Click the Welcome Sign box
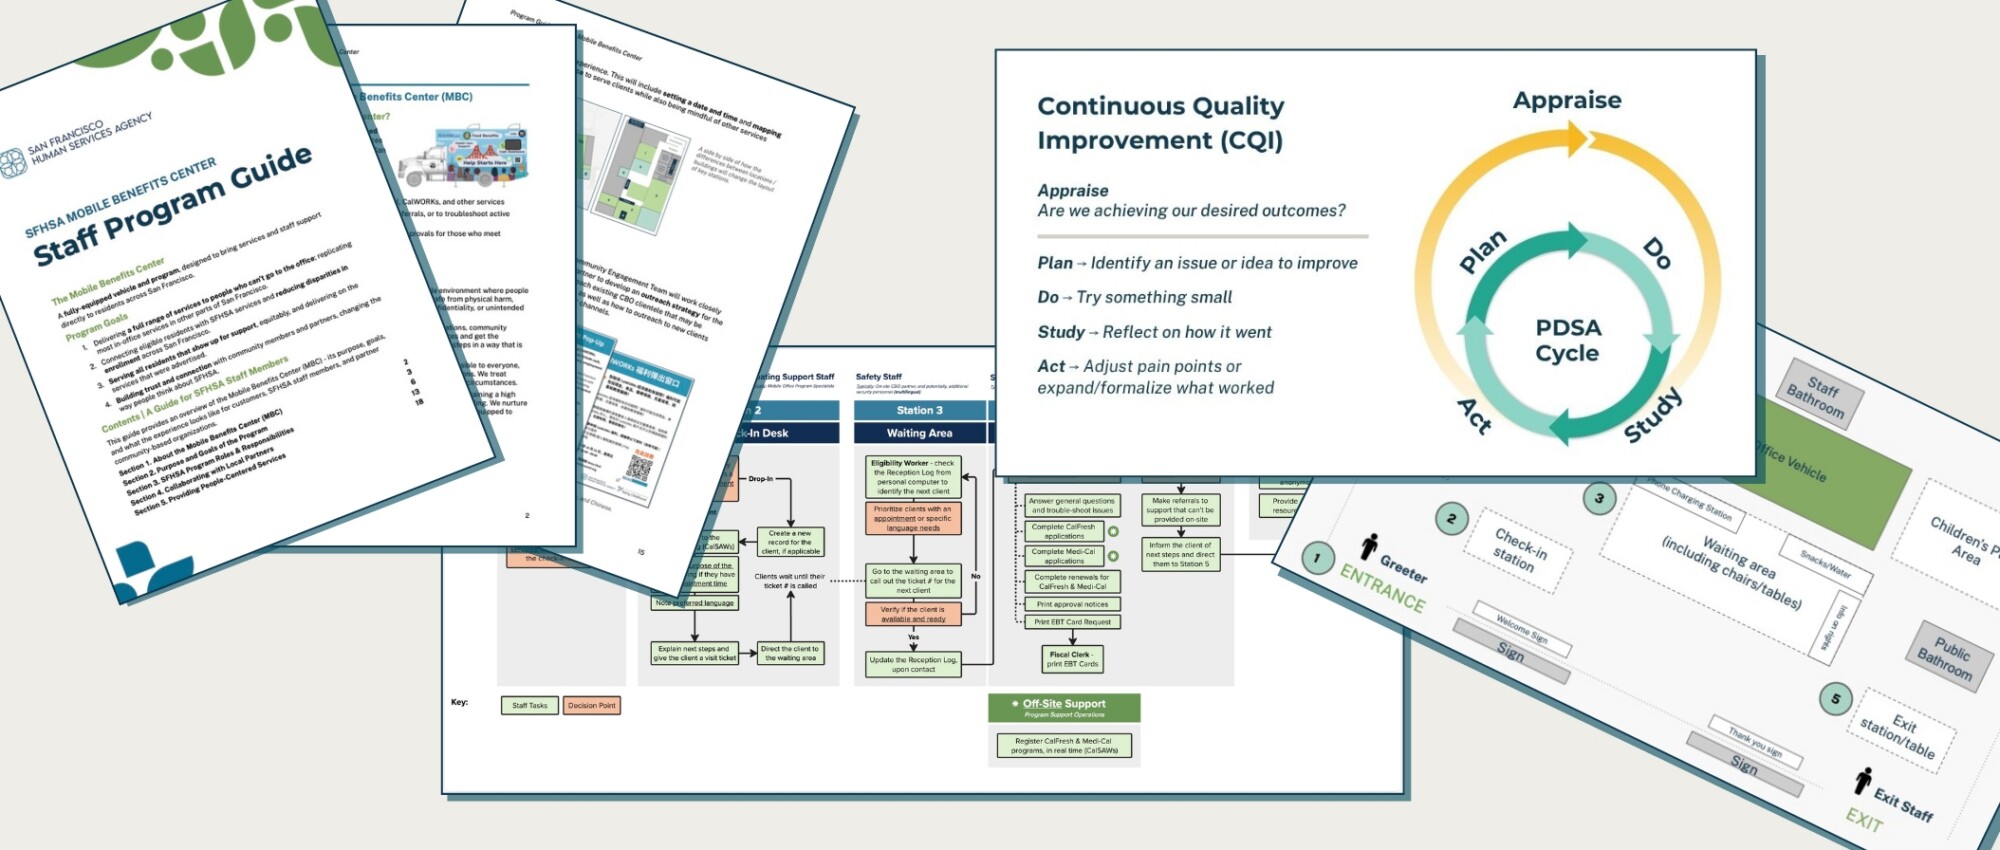 1522,629
